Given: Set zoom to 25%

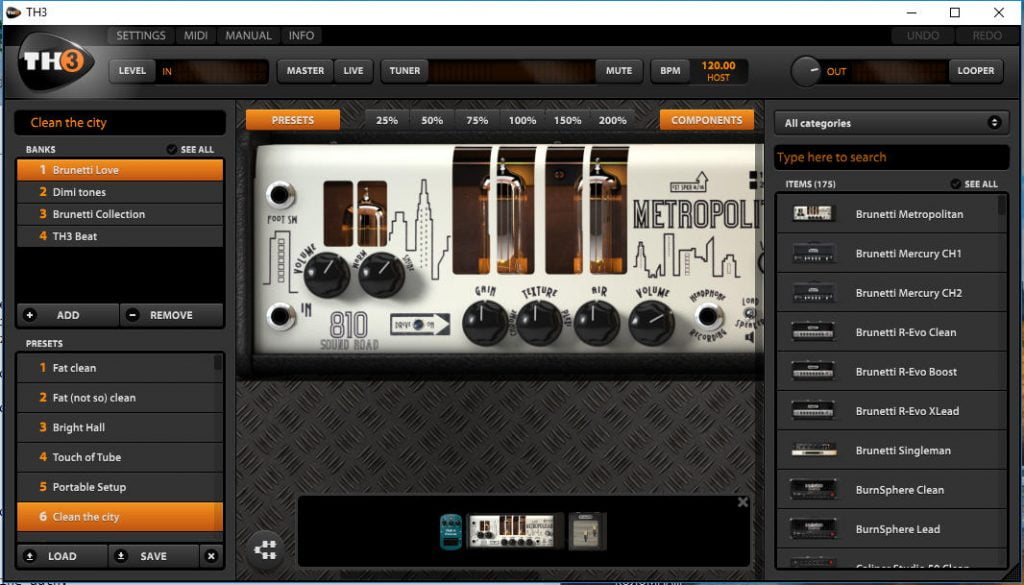Looking at the screenshot, I should 387,120.
